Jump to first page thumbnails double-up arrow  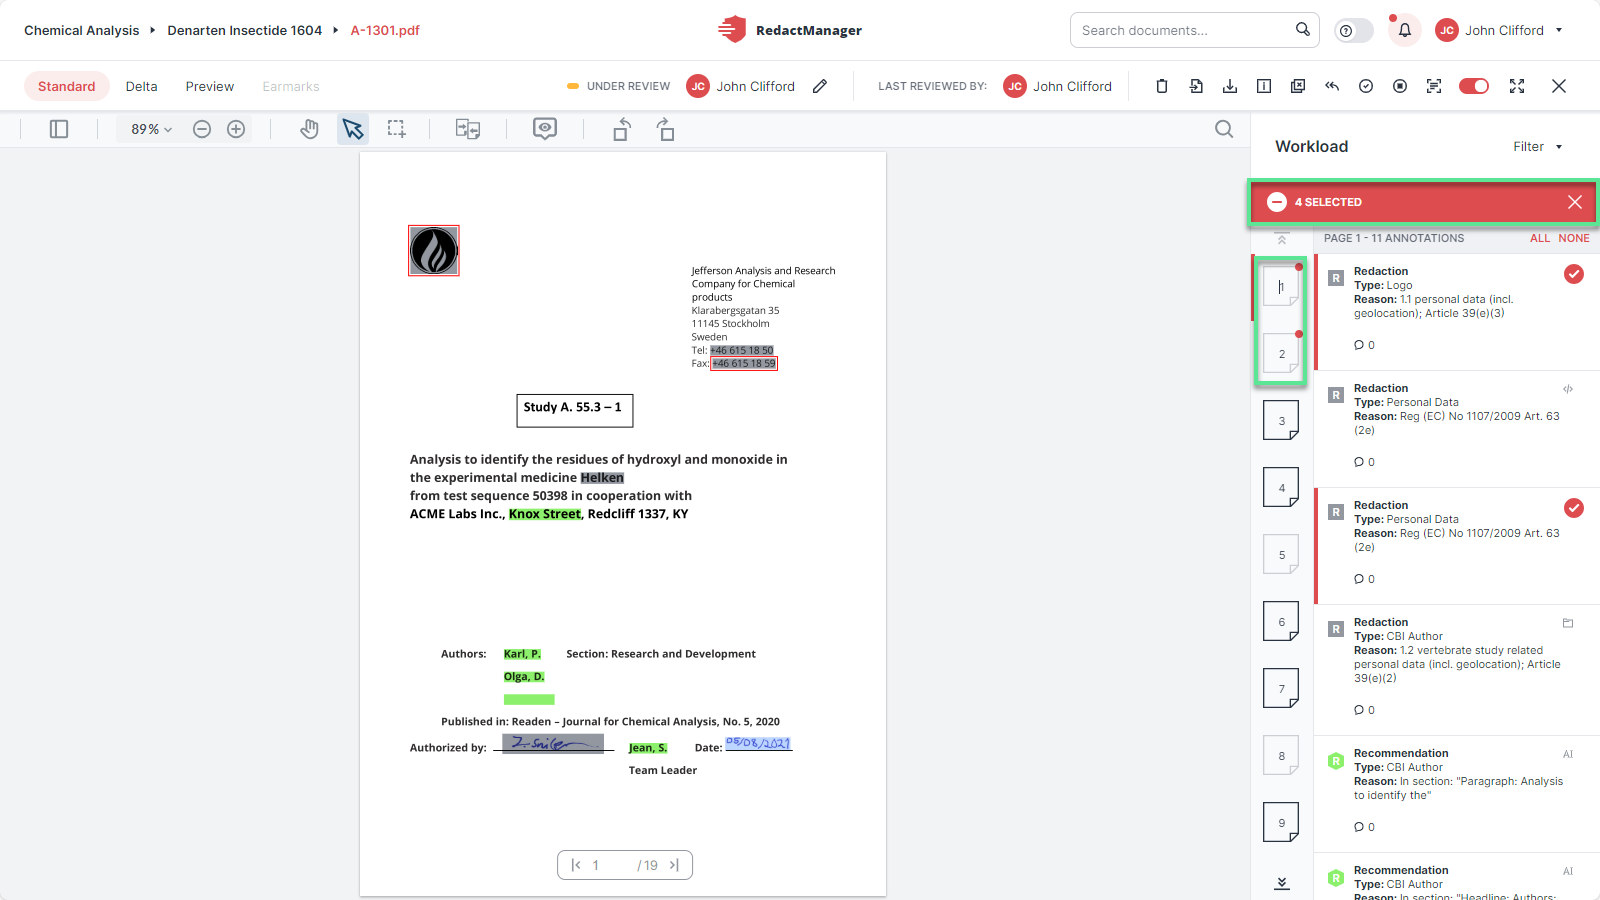(1282, 239)
